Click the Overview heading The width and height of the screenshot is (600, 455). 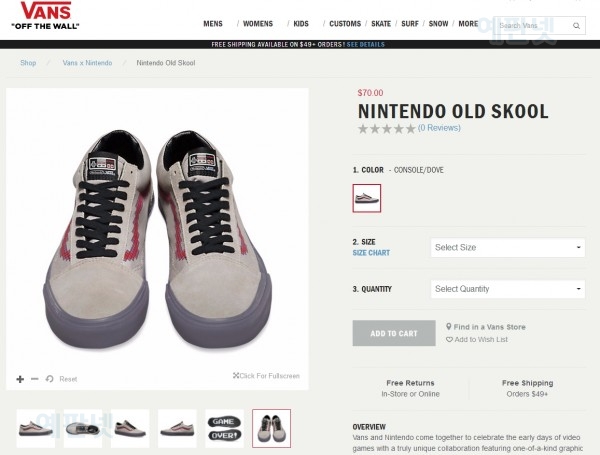click(369, 427)
